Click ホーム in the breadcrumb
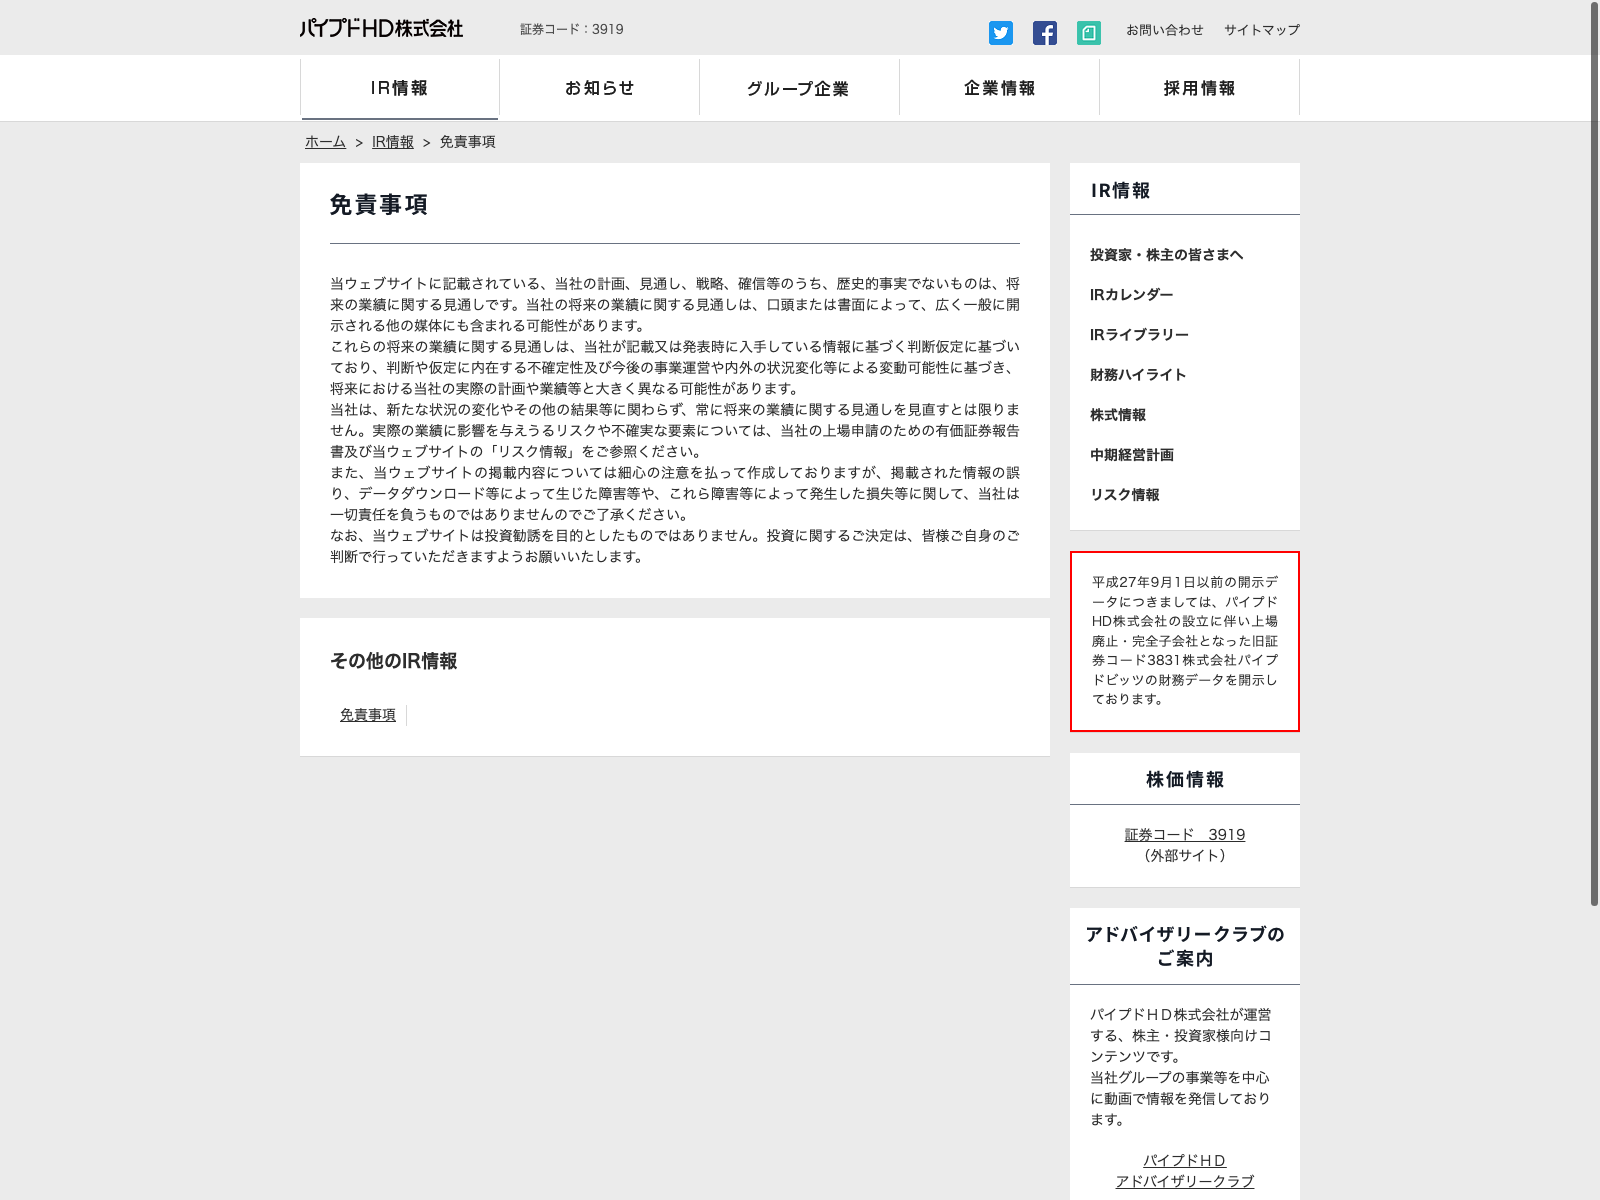The image size is (1600, 1200). click(x=325, y=142)
